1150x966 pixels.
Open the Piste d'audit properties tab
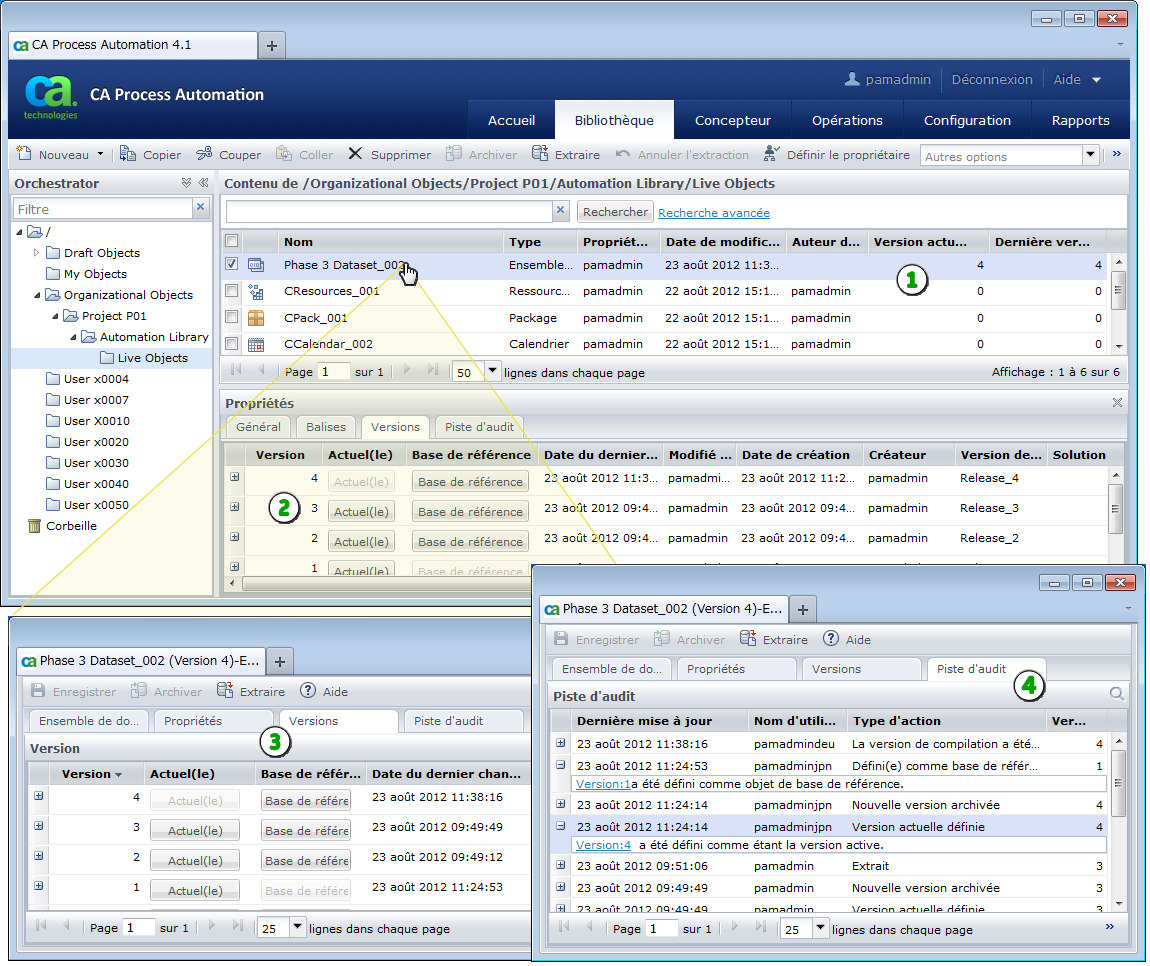(x=479, y=427)
